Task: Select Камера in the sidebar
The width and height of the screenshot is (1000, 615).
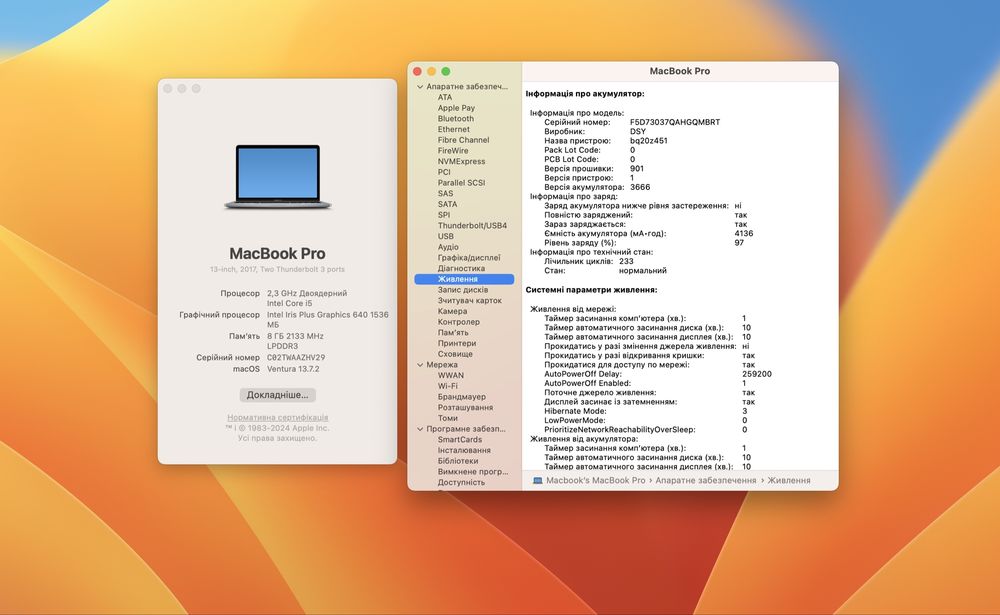Action: point(452,311)
